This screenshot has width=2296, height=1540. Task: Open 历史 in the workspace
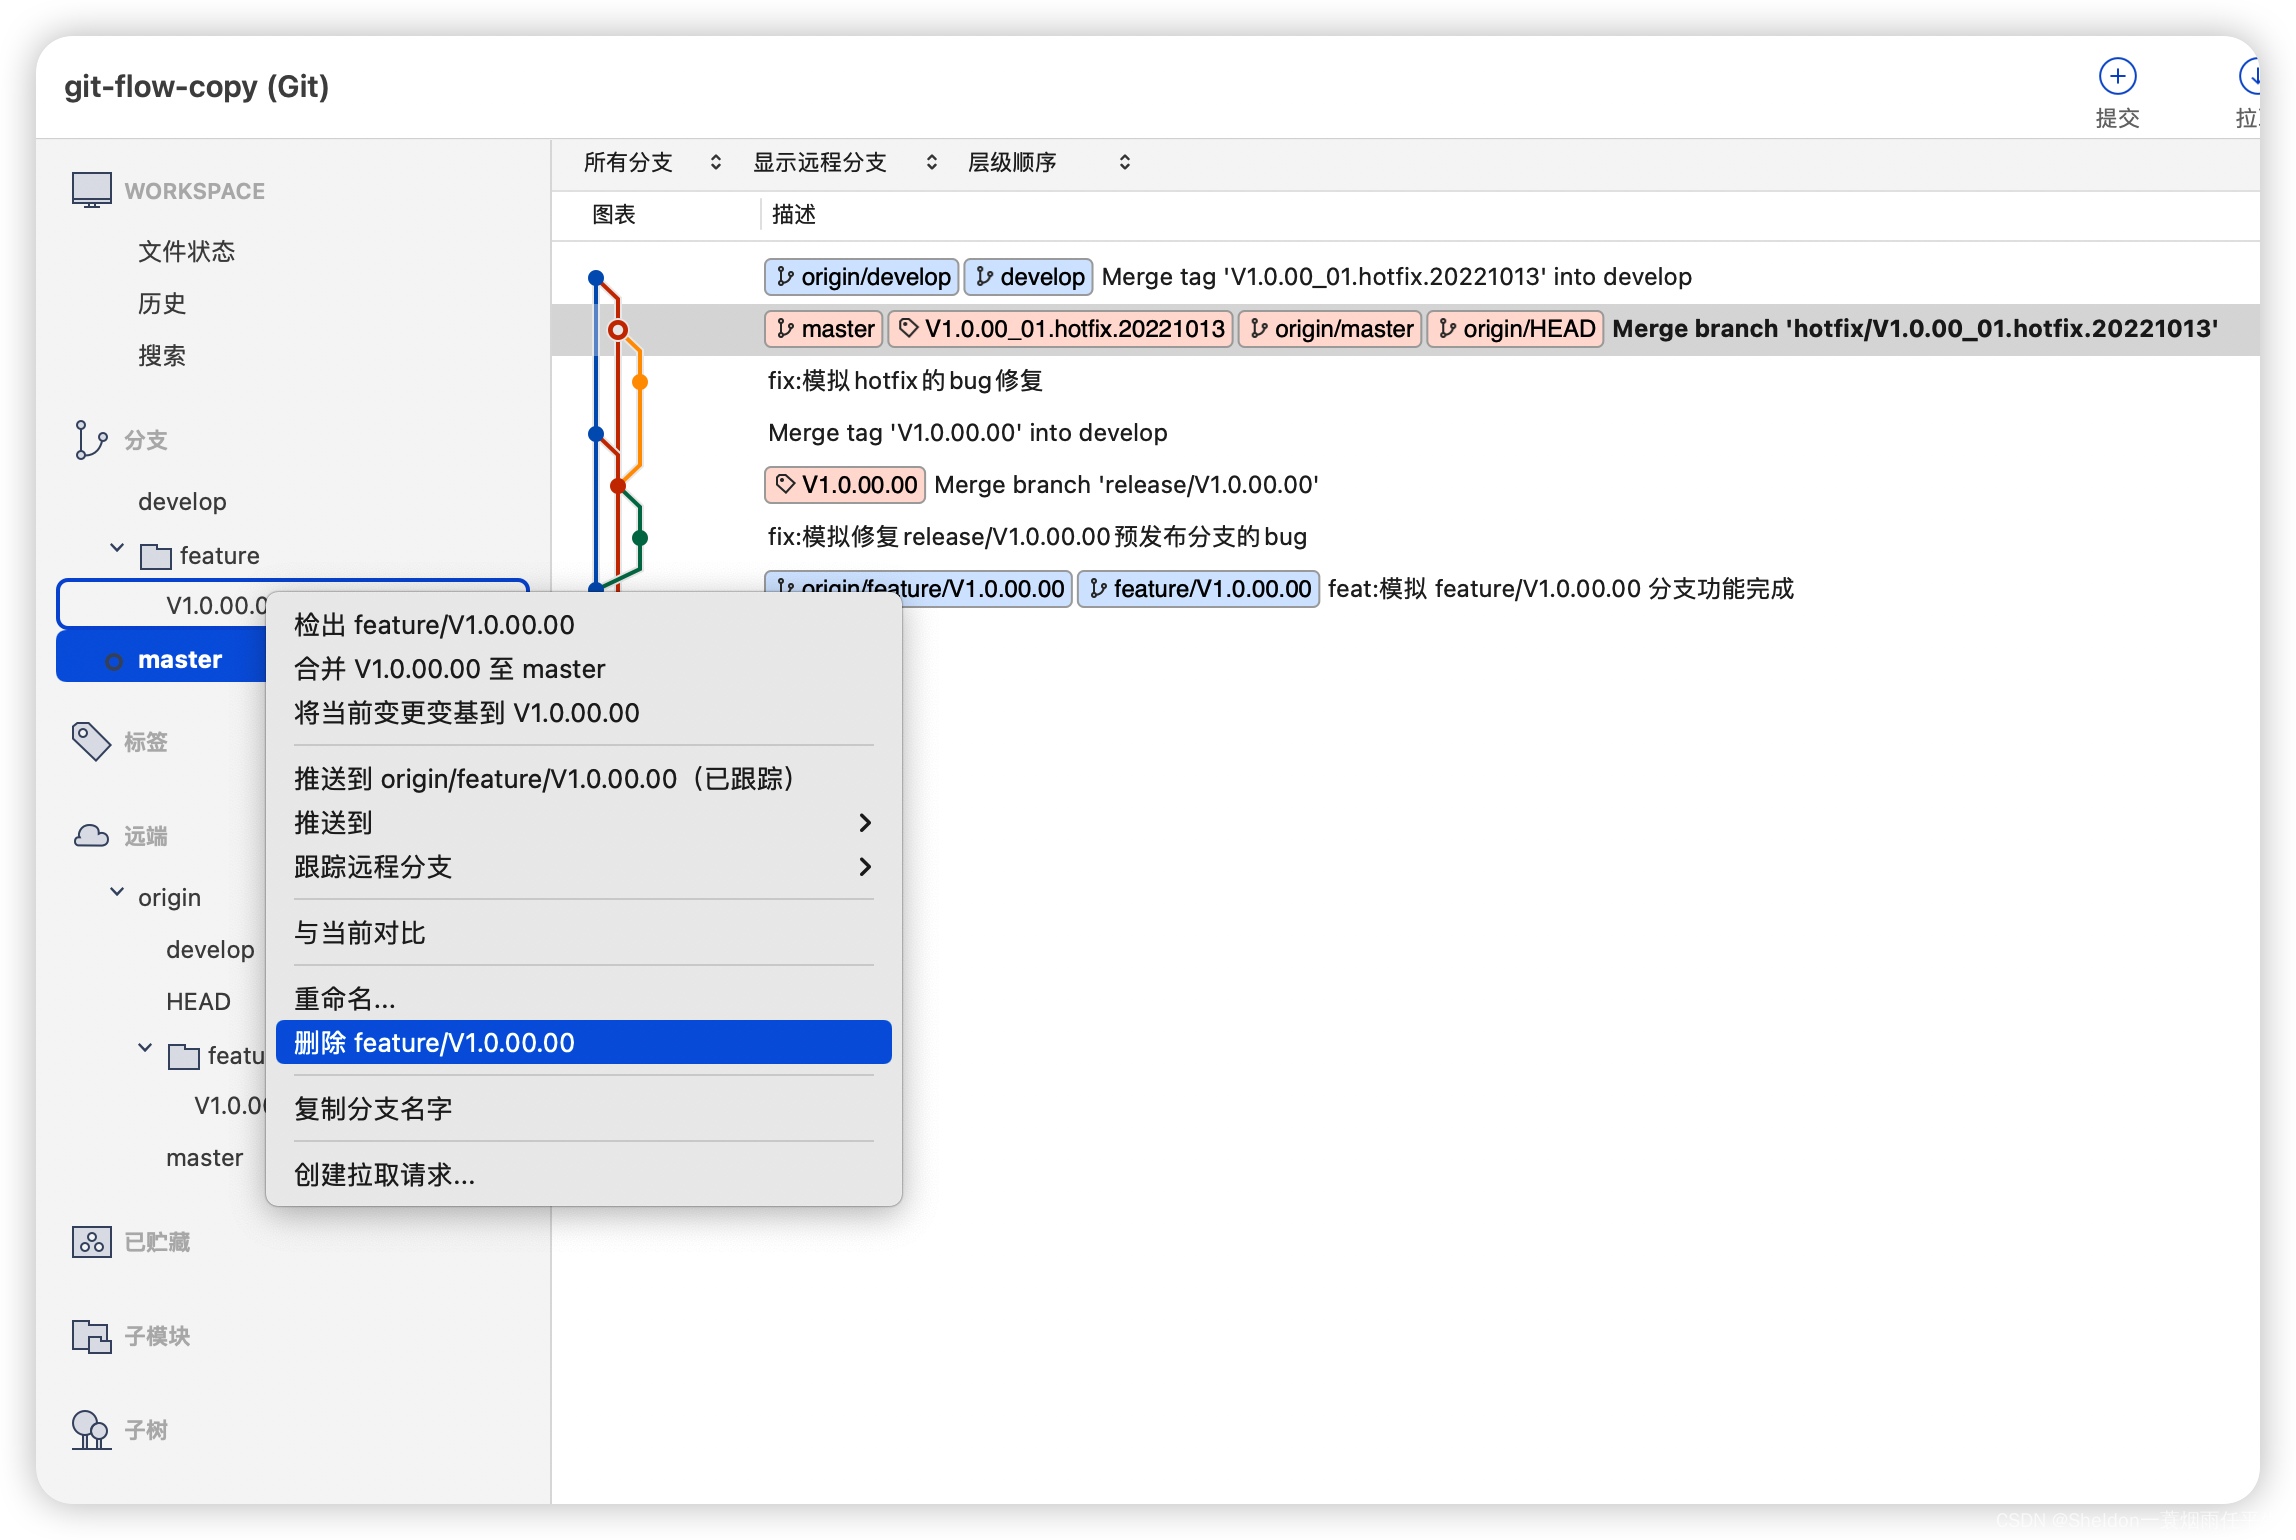tap(162, 303)
